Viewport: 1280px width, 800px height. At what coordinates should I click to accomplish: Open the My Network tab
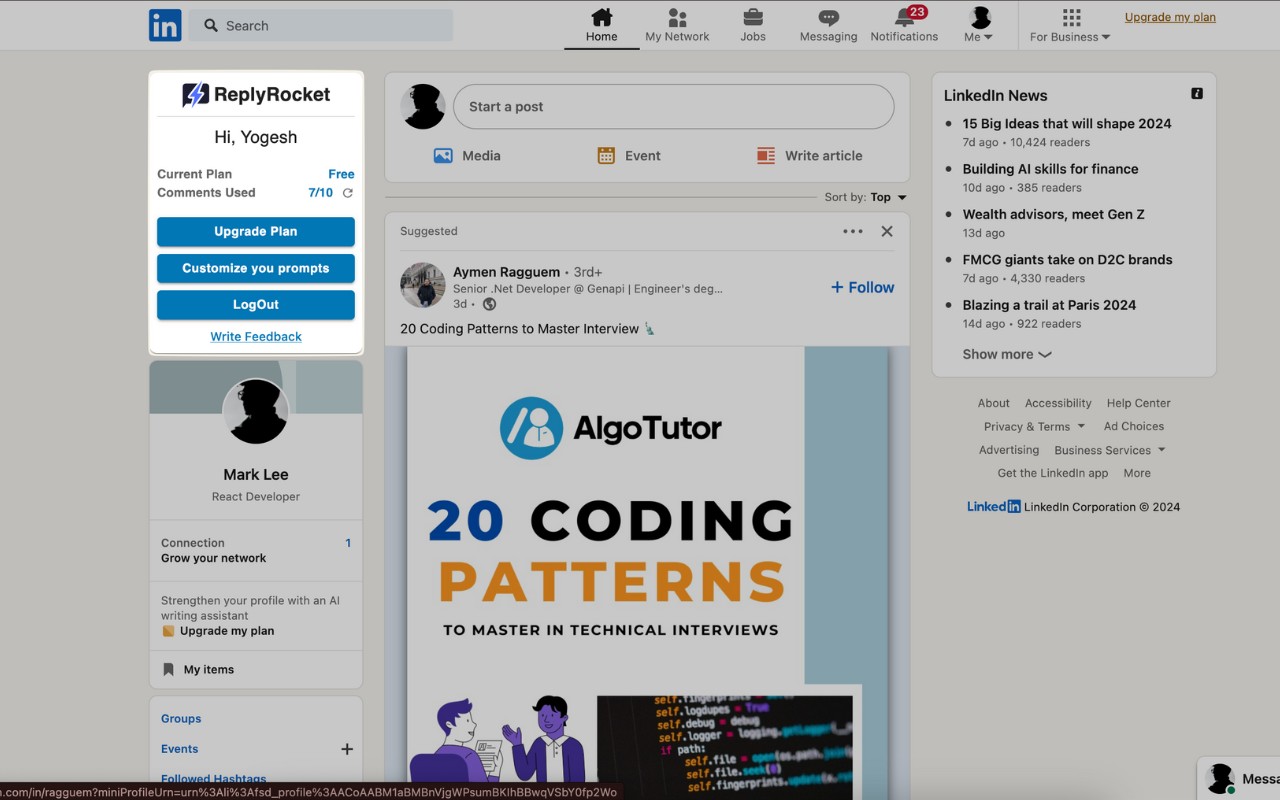tap(677, 25)
